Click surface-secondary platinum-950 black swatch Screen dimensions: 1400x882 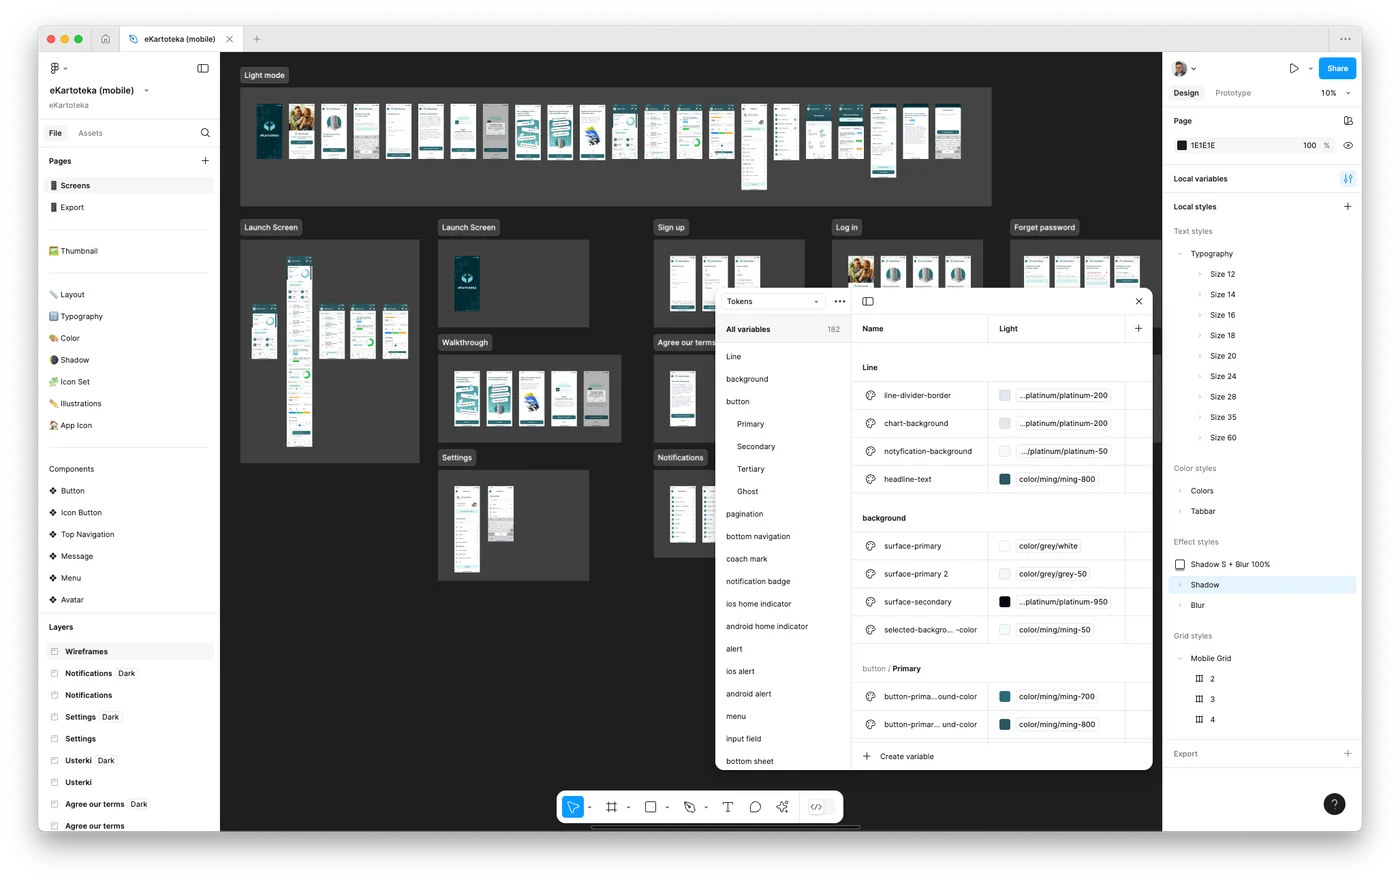coord(1004,602)
